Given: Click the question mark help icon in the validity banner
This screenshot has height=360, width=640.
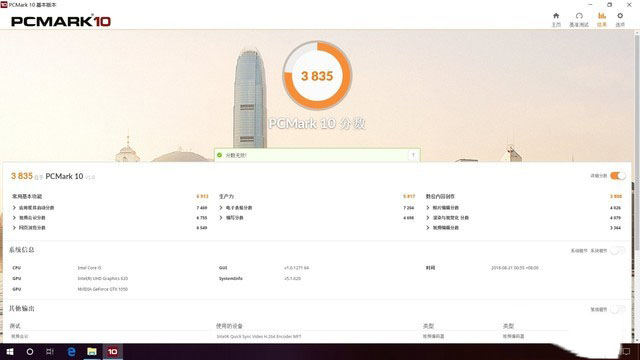Looking at the screenshot, I should tap(413, 155).
